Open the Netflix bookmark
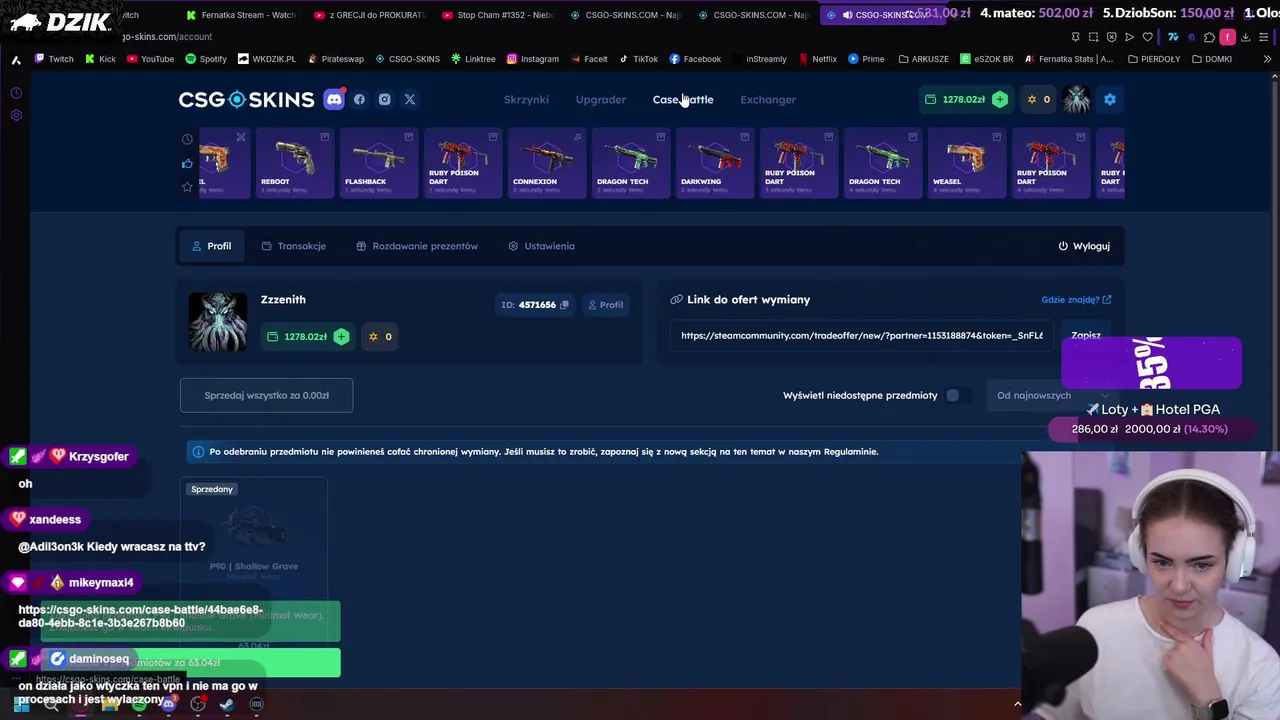The width and height of the screenshot is (1280, 720). click(817, 59)
